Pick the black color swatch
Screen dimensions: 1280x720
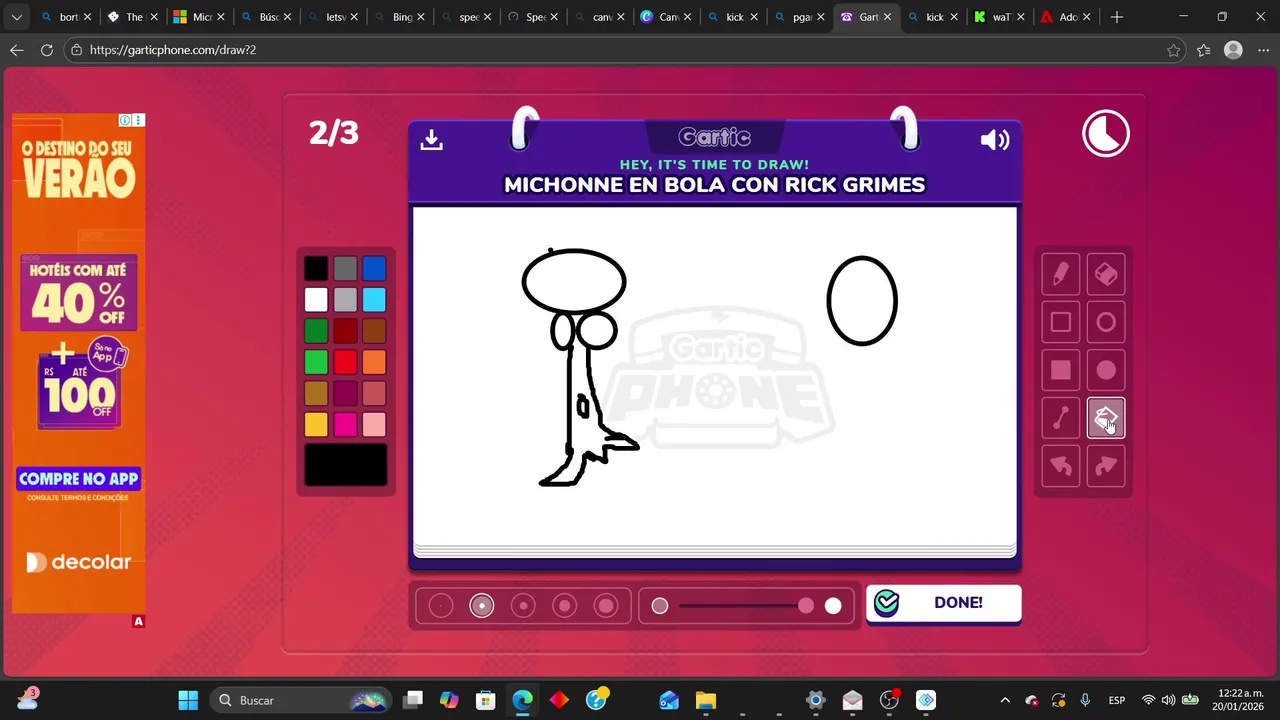click(x=316, y=268)
